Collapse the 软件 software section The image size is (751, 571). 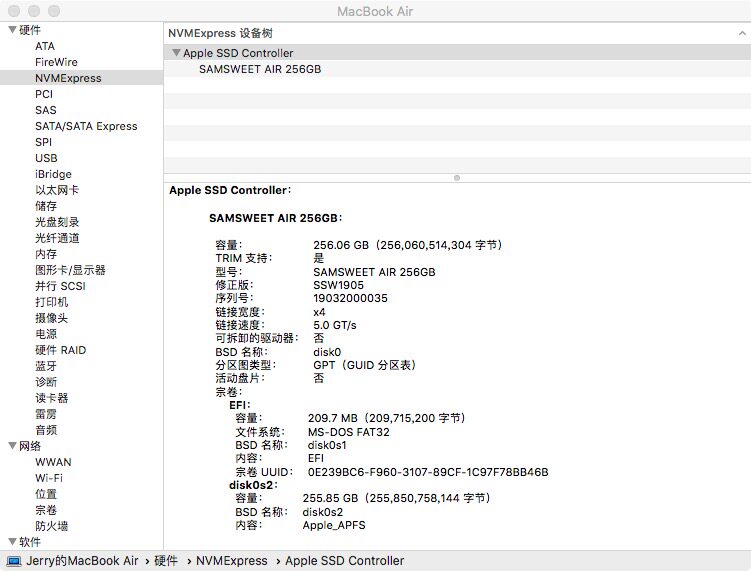[12, 541]
